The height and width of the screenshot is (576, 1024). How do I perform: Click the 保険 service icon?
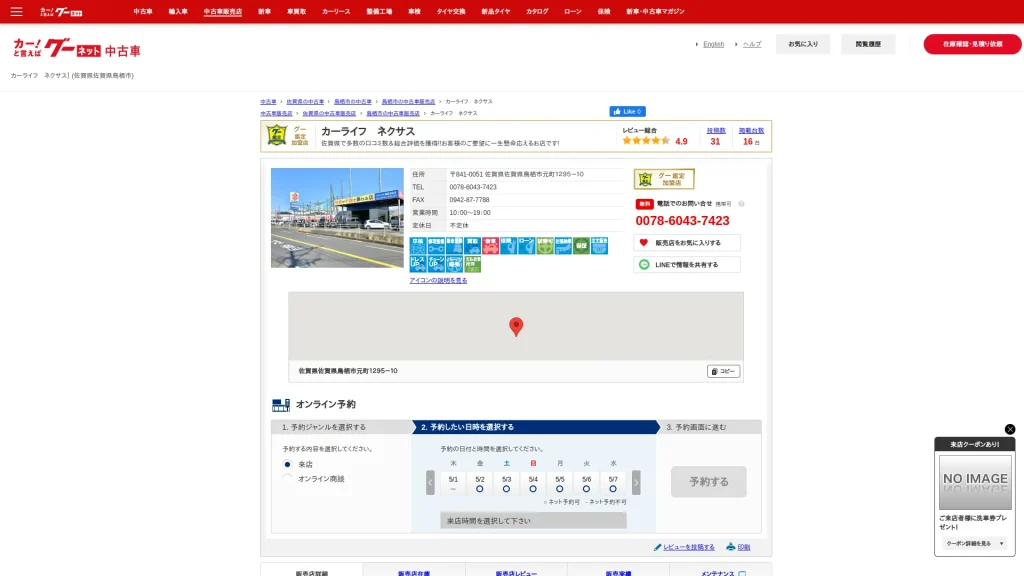coord(508,246)
